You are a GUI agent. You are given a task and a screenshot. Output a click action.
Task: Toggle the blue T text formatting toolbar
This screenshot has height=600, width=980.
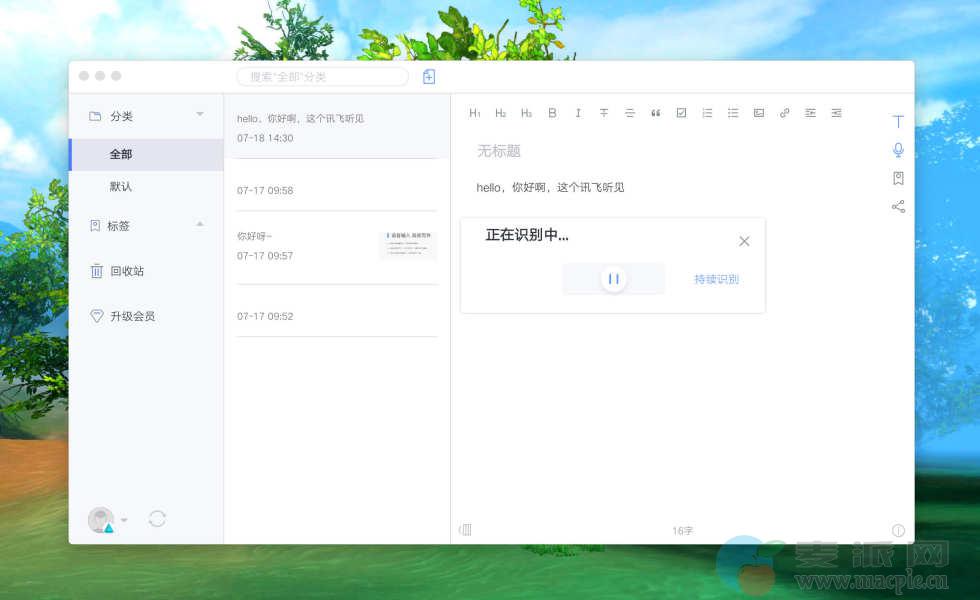pos(898,121)
